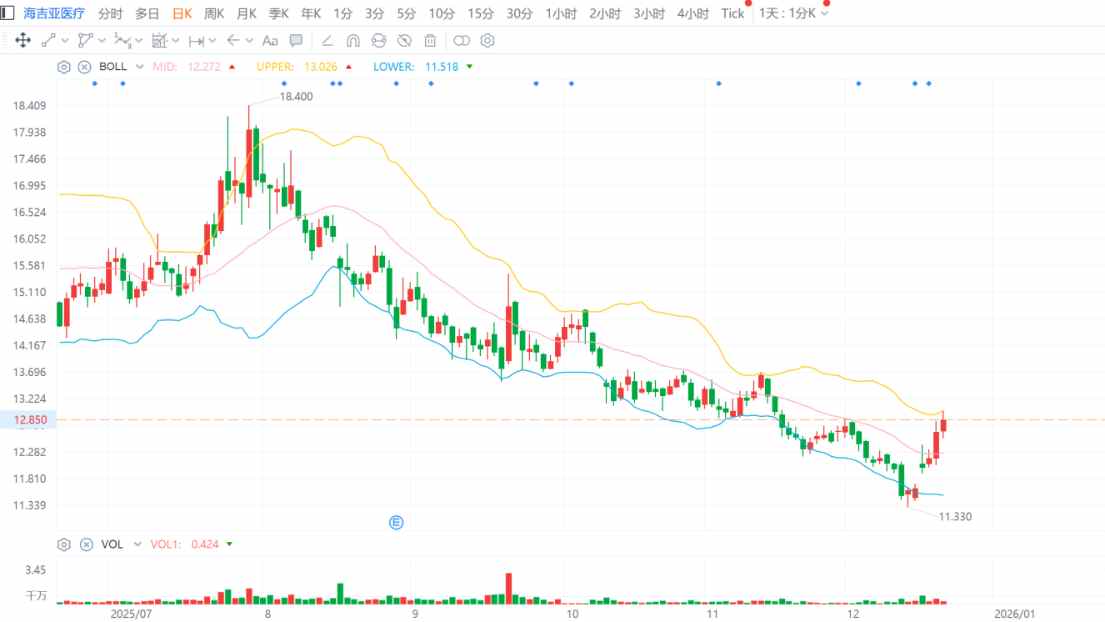The height and width of the screenshot is (622, 1105).
Task: Toggle hide drawings eye-slash icon
Action: pos(404,41)
